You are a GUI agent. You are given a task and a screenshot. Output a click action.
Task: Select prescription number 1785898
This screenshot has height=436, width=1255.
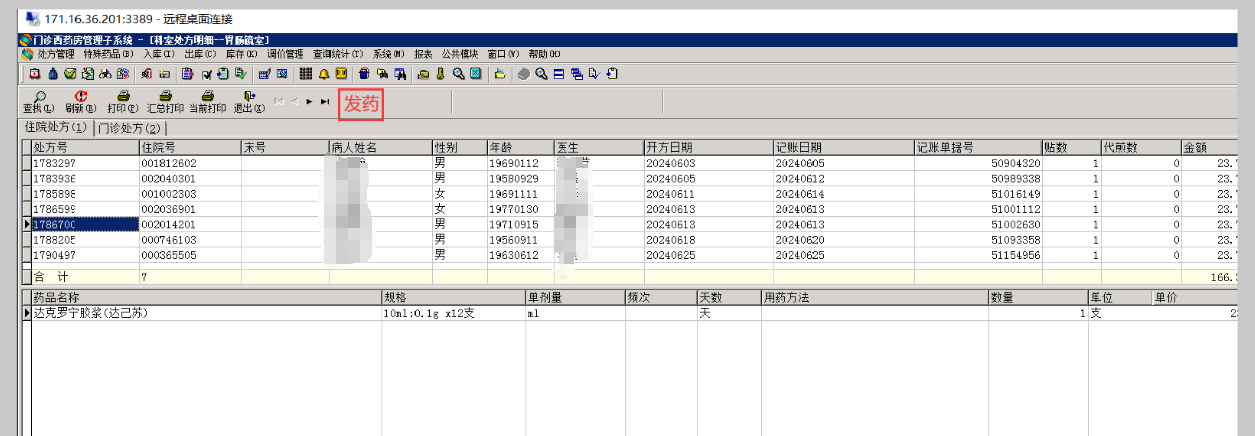coord(84,194)
